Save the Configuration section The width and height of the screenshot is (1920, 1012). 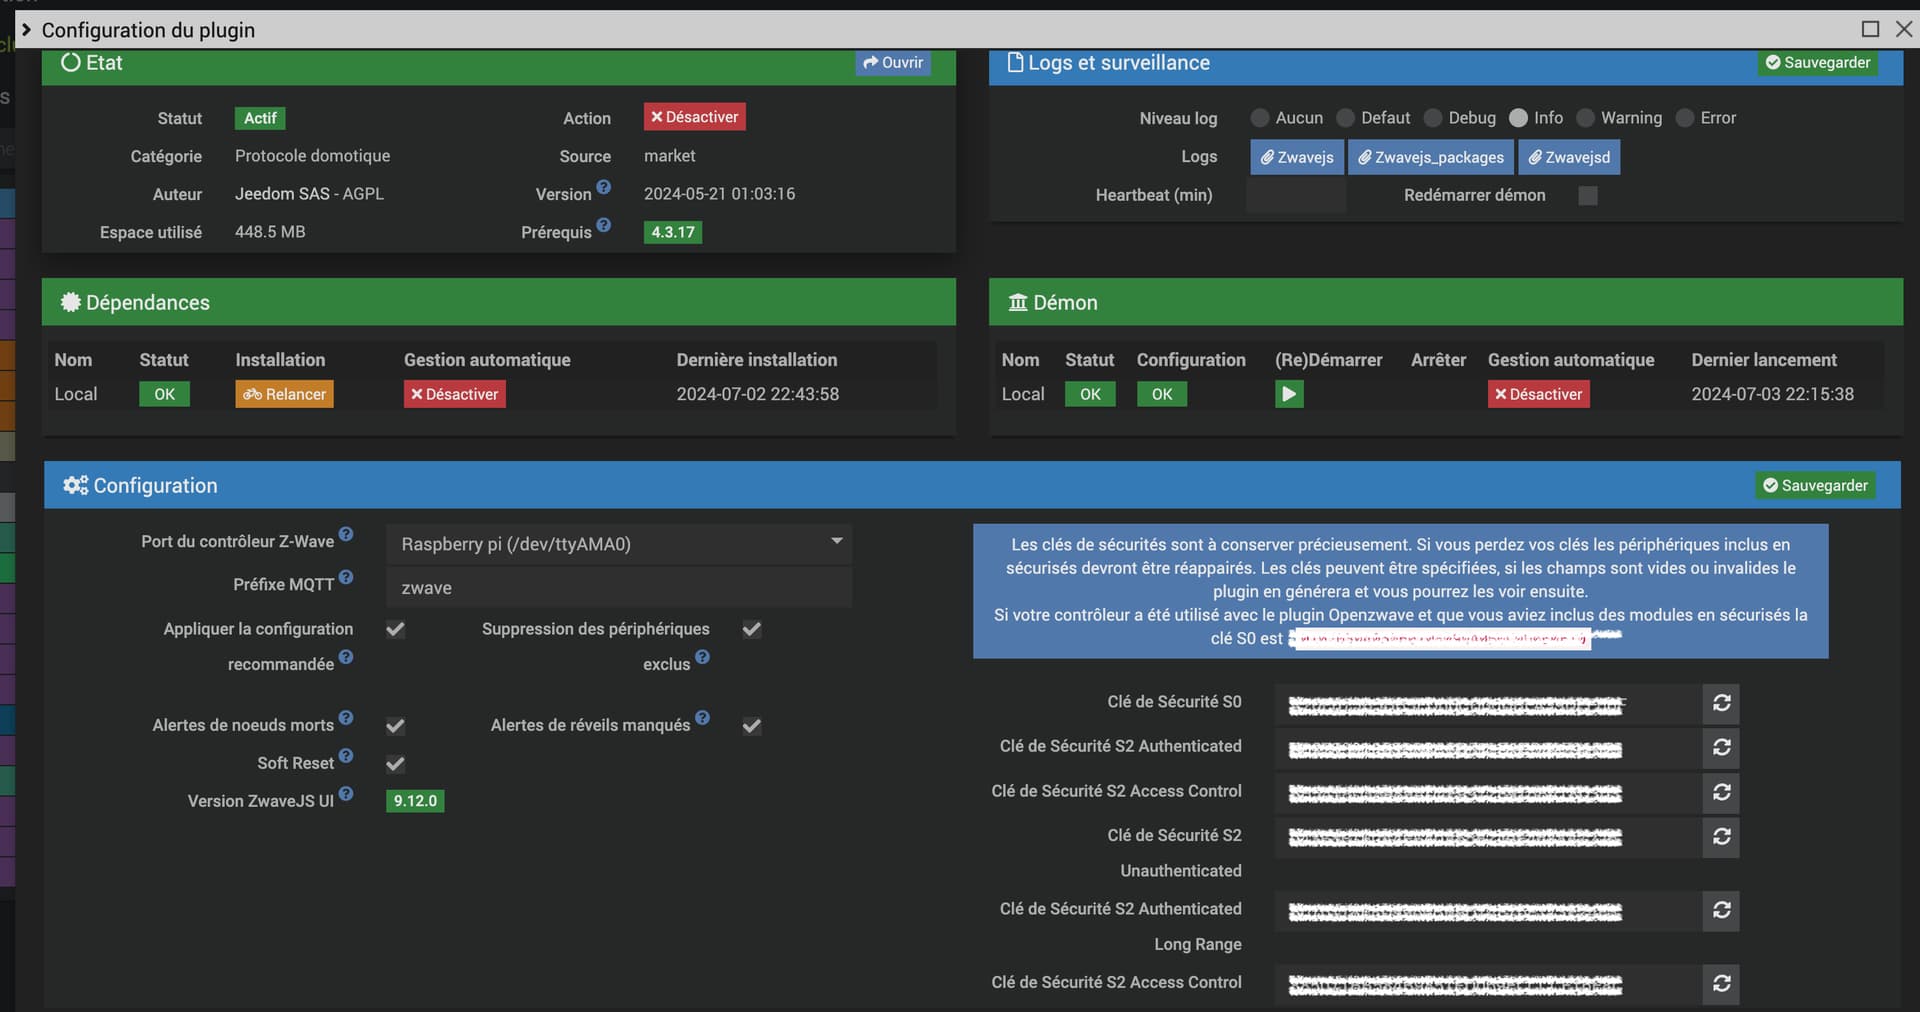click(1815, 485)
